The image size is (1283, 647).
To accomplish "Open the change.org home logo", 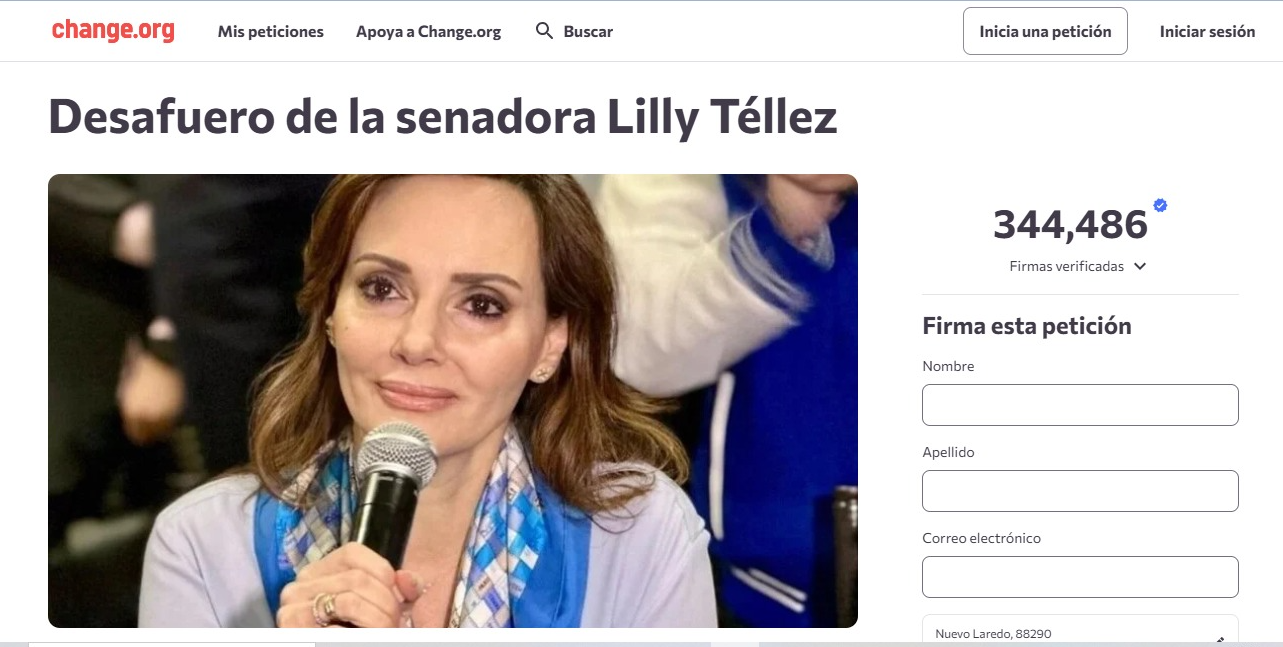I will click(113, 31).
